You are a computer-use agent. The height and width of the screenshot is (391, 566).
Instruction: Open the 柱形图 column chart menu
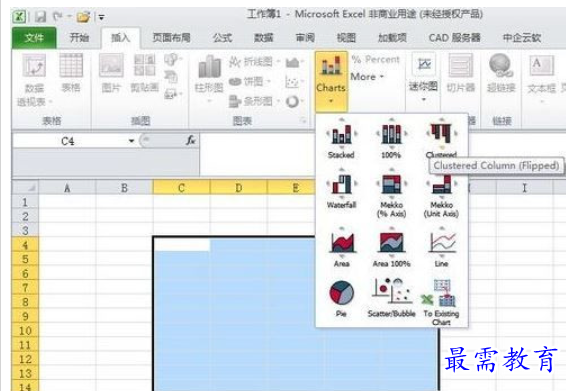[x=209, y=79]
